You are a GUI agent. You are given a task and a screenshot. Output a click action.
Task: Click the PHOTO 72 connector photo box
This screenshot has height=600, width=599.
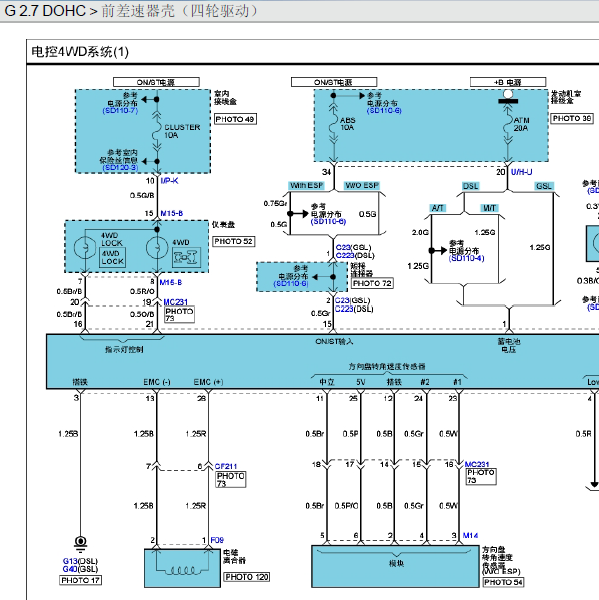[x=372, y=284]
